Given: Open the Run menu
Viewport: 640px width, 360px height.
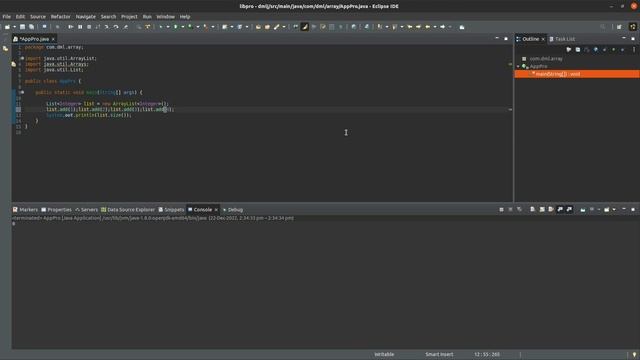Looking at the screenshot, I should [147, 17].
